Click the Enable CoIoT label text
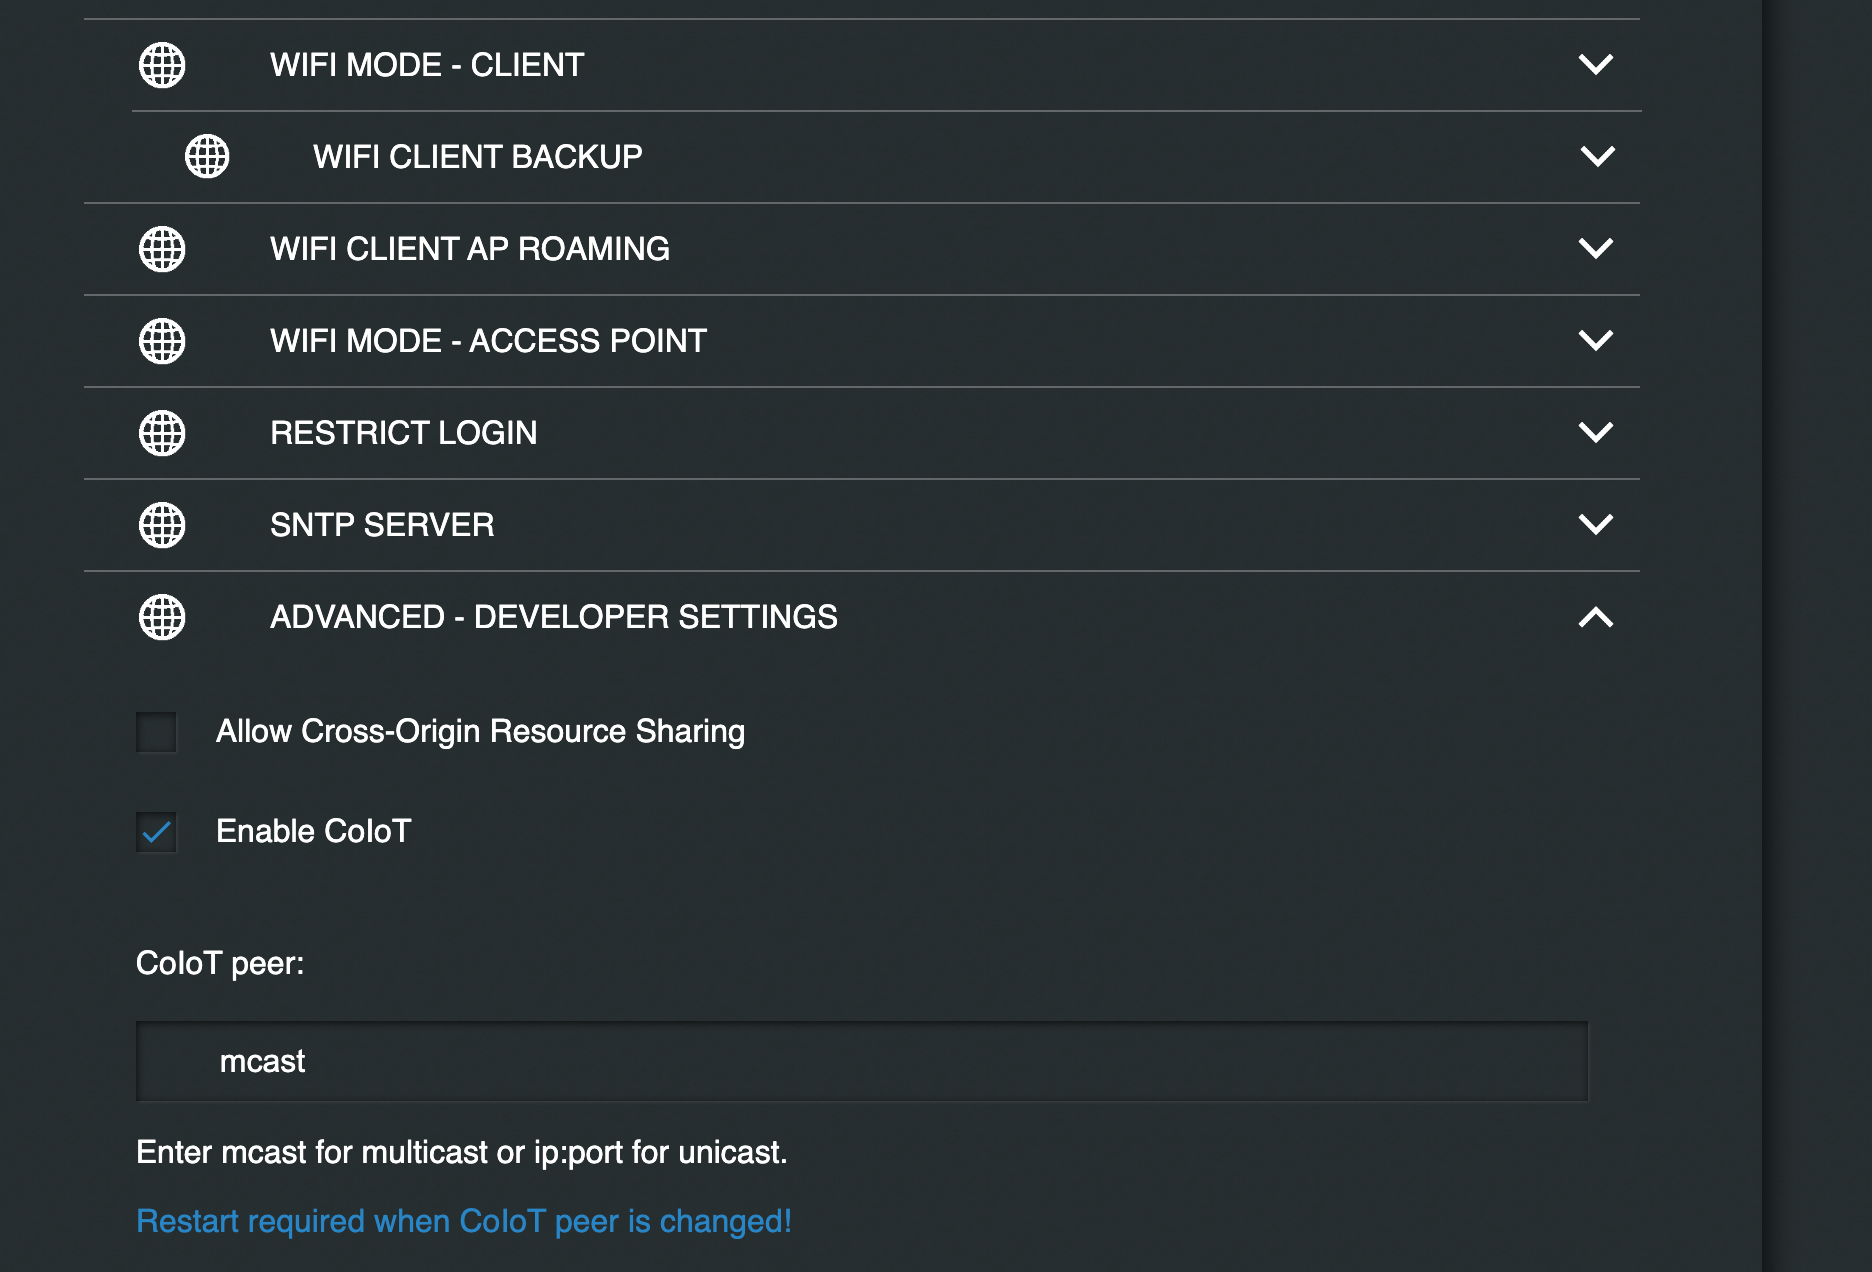 tap(313, 831)
